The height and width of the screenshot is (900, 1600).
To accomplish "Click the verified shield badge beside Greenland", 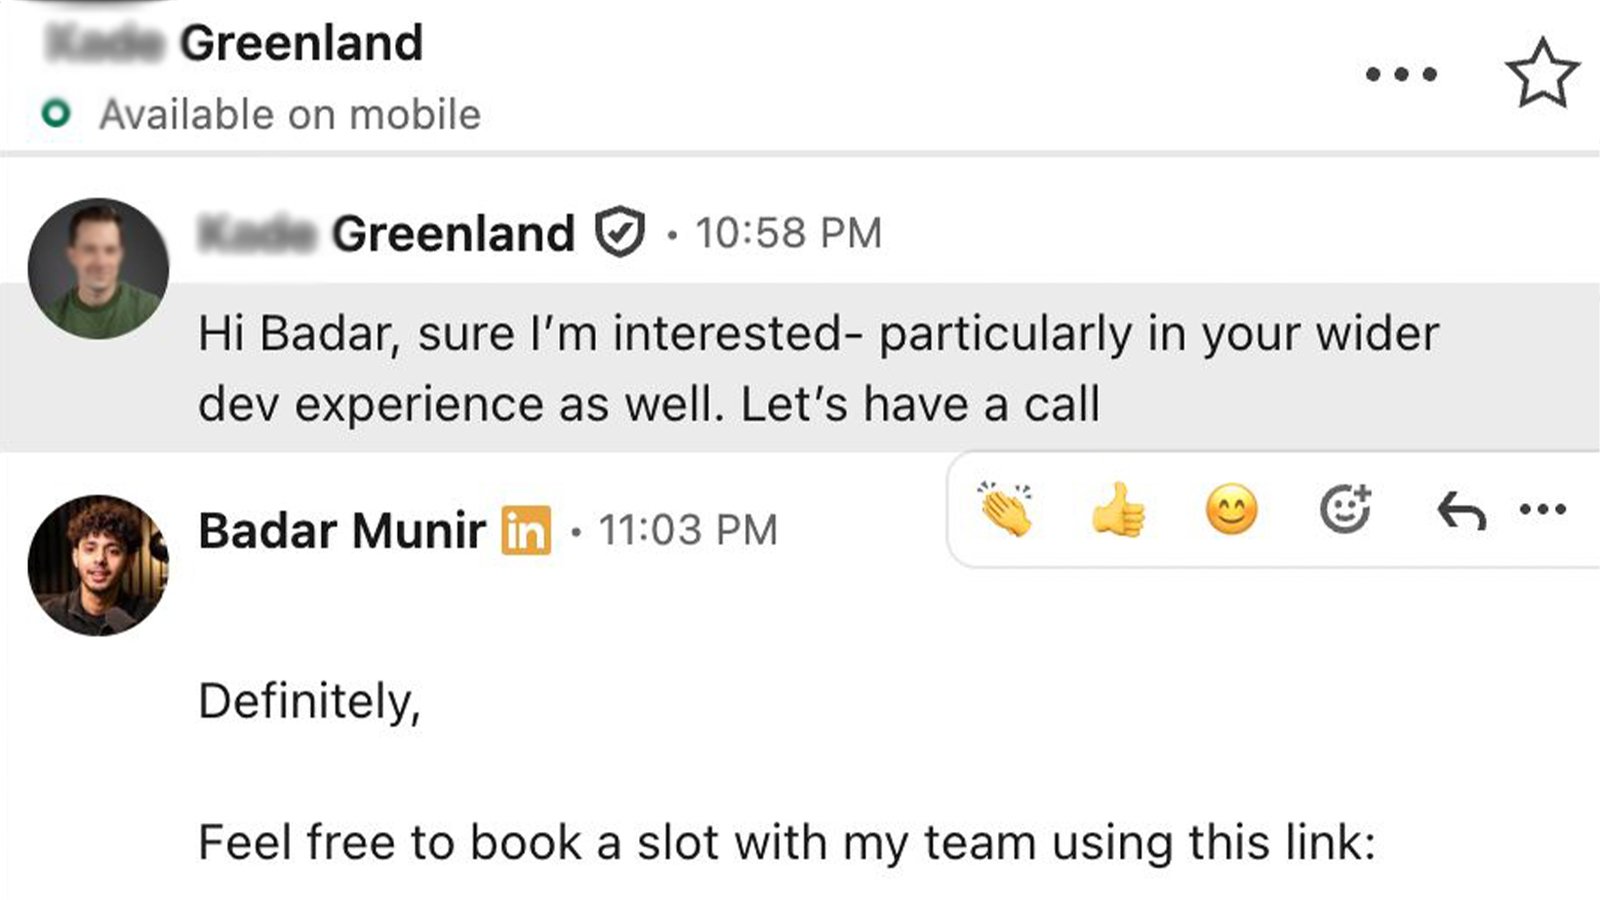I will (x=620, y=232).
